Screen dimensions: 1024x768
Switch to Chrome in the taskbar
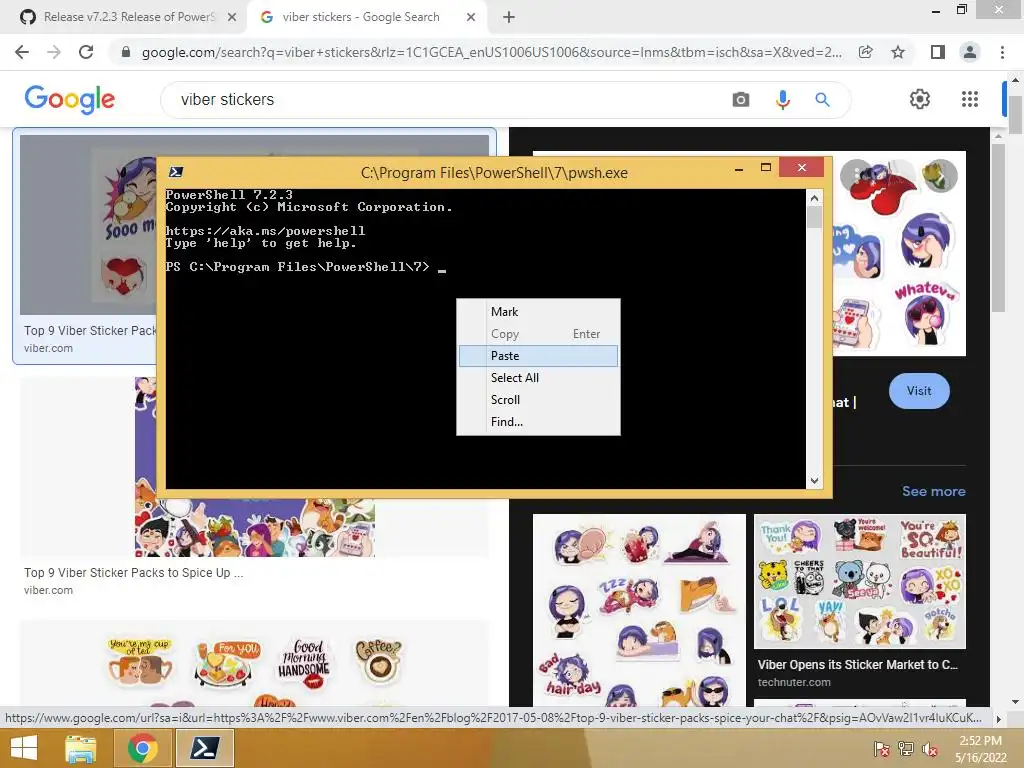[x=142, y=748]
